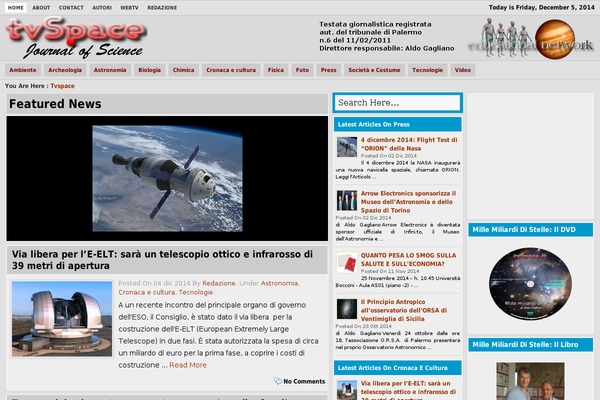Open the Cronaca e cultura tag in article meta

tap(147, 292)
